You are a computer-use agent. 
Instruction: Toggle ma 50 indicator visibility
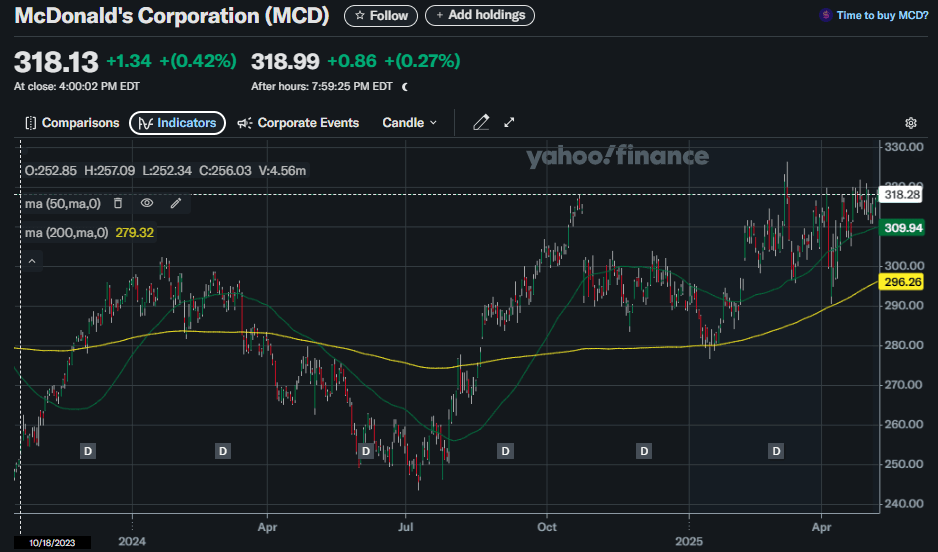[x=146, y=203]
